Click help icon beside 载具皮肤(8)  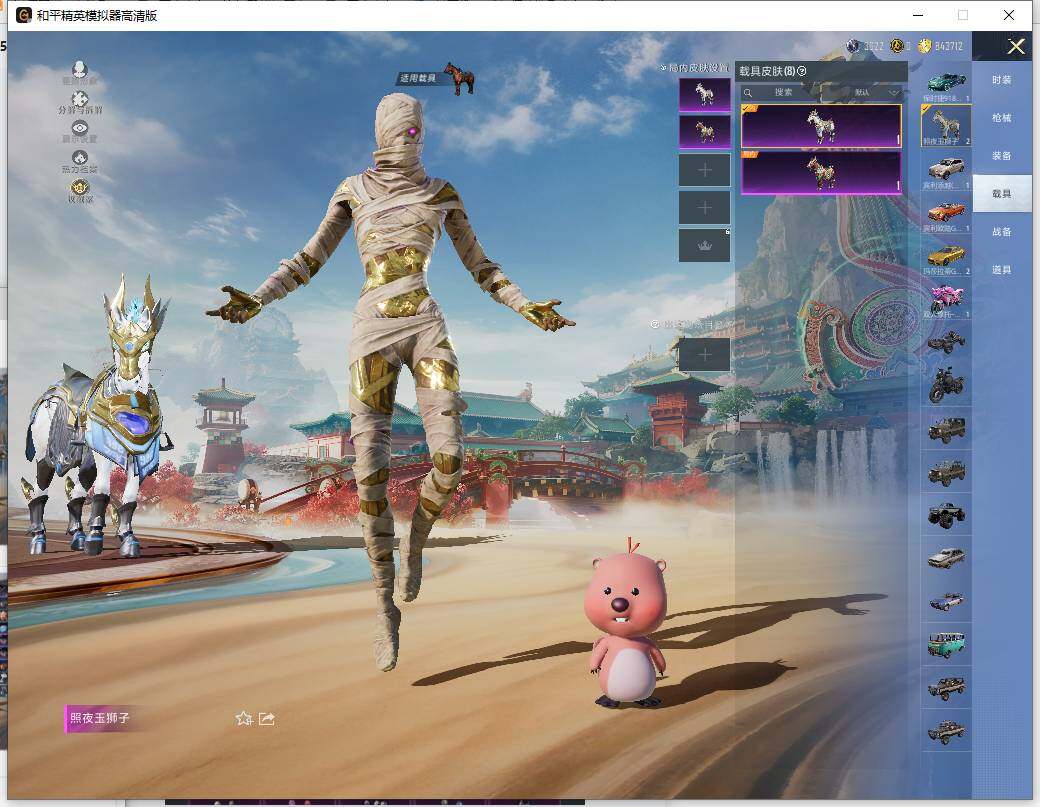pos(802,71)
